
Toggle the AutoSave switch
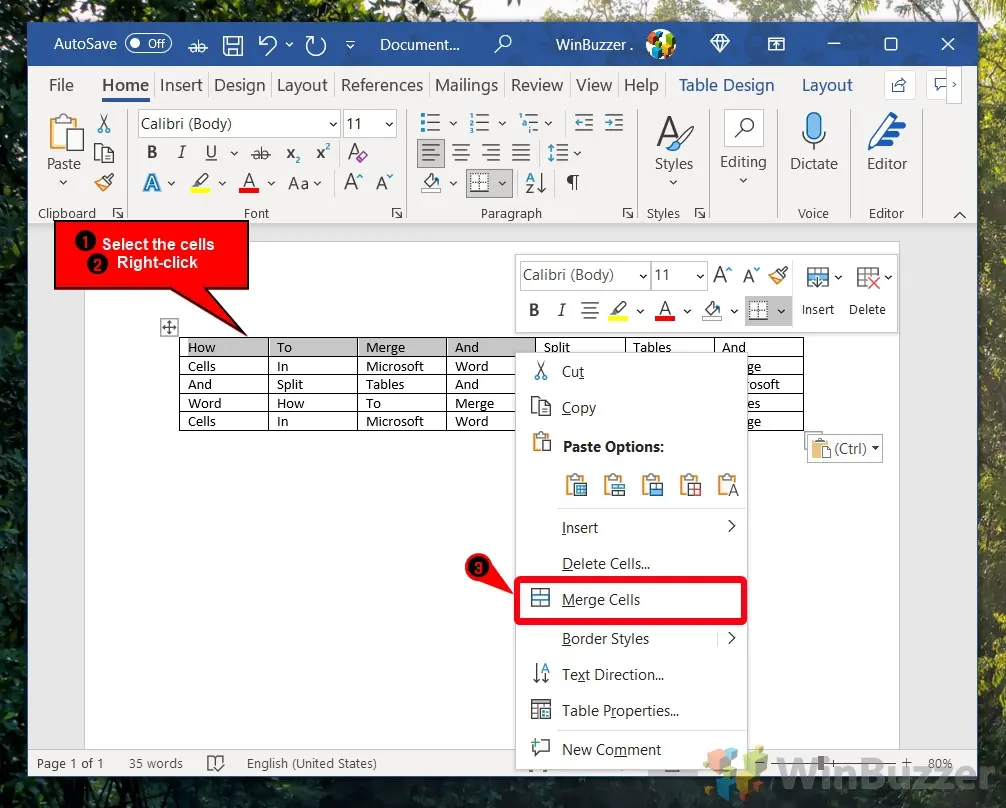point(148,44)
